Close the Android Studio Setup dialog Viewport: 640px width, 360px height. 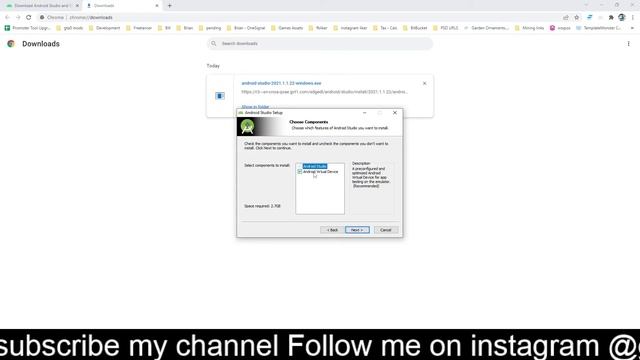click(x=395, y=113)
